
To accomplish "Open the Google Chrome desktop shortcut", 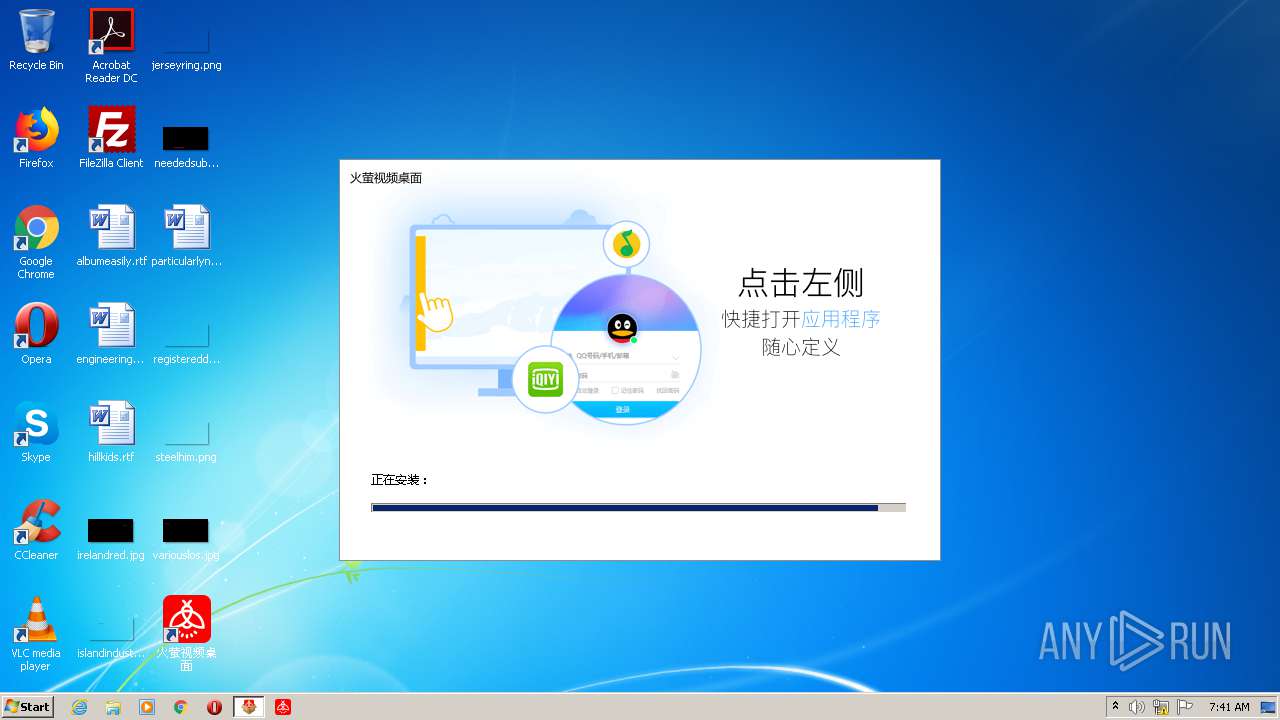I will pyautogui.click(x=36, y=242).
